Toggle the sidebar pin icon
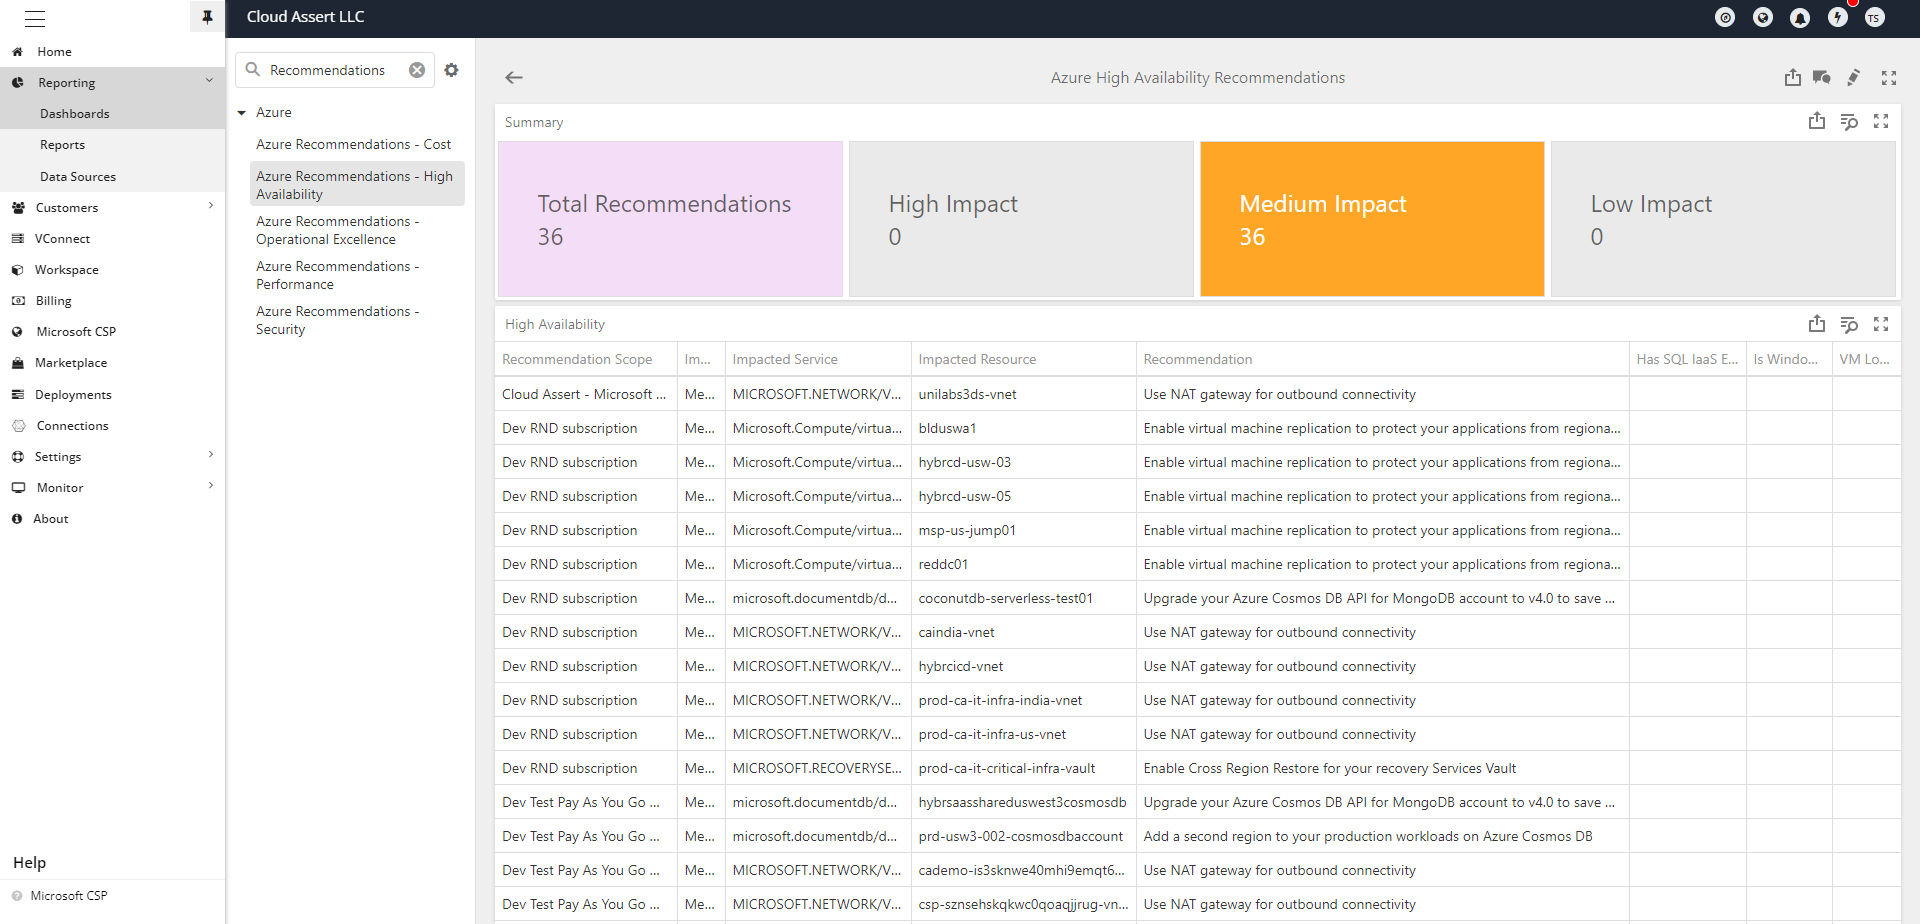Viewport: 1920px width, 924px height. pos(207,17)
